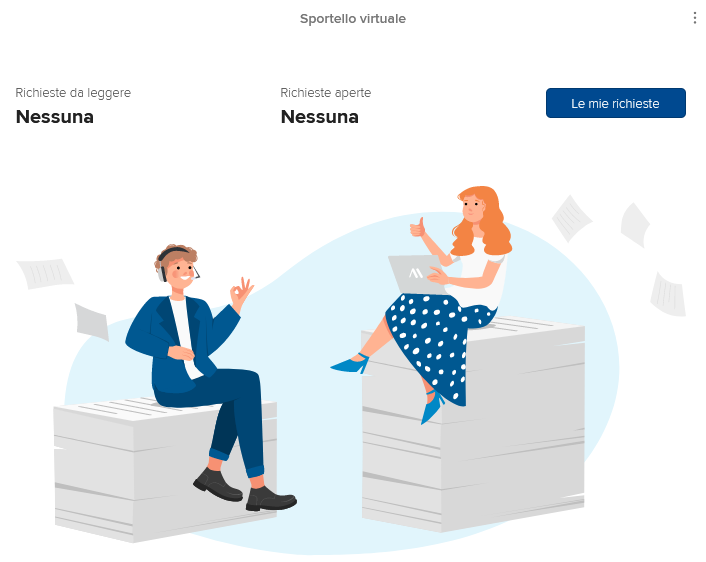This screenshot has height=562, width=706.
Task: Click the woman's thumbs-up hand
Action: click(417, 228)
